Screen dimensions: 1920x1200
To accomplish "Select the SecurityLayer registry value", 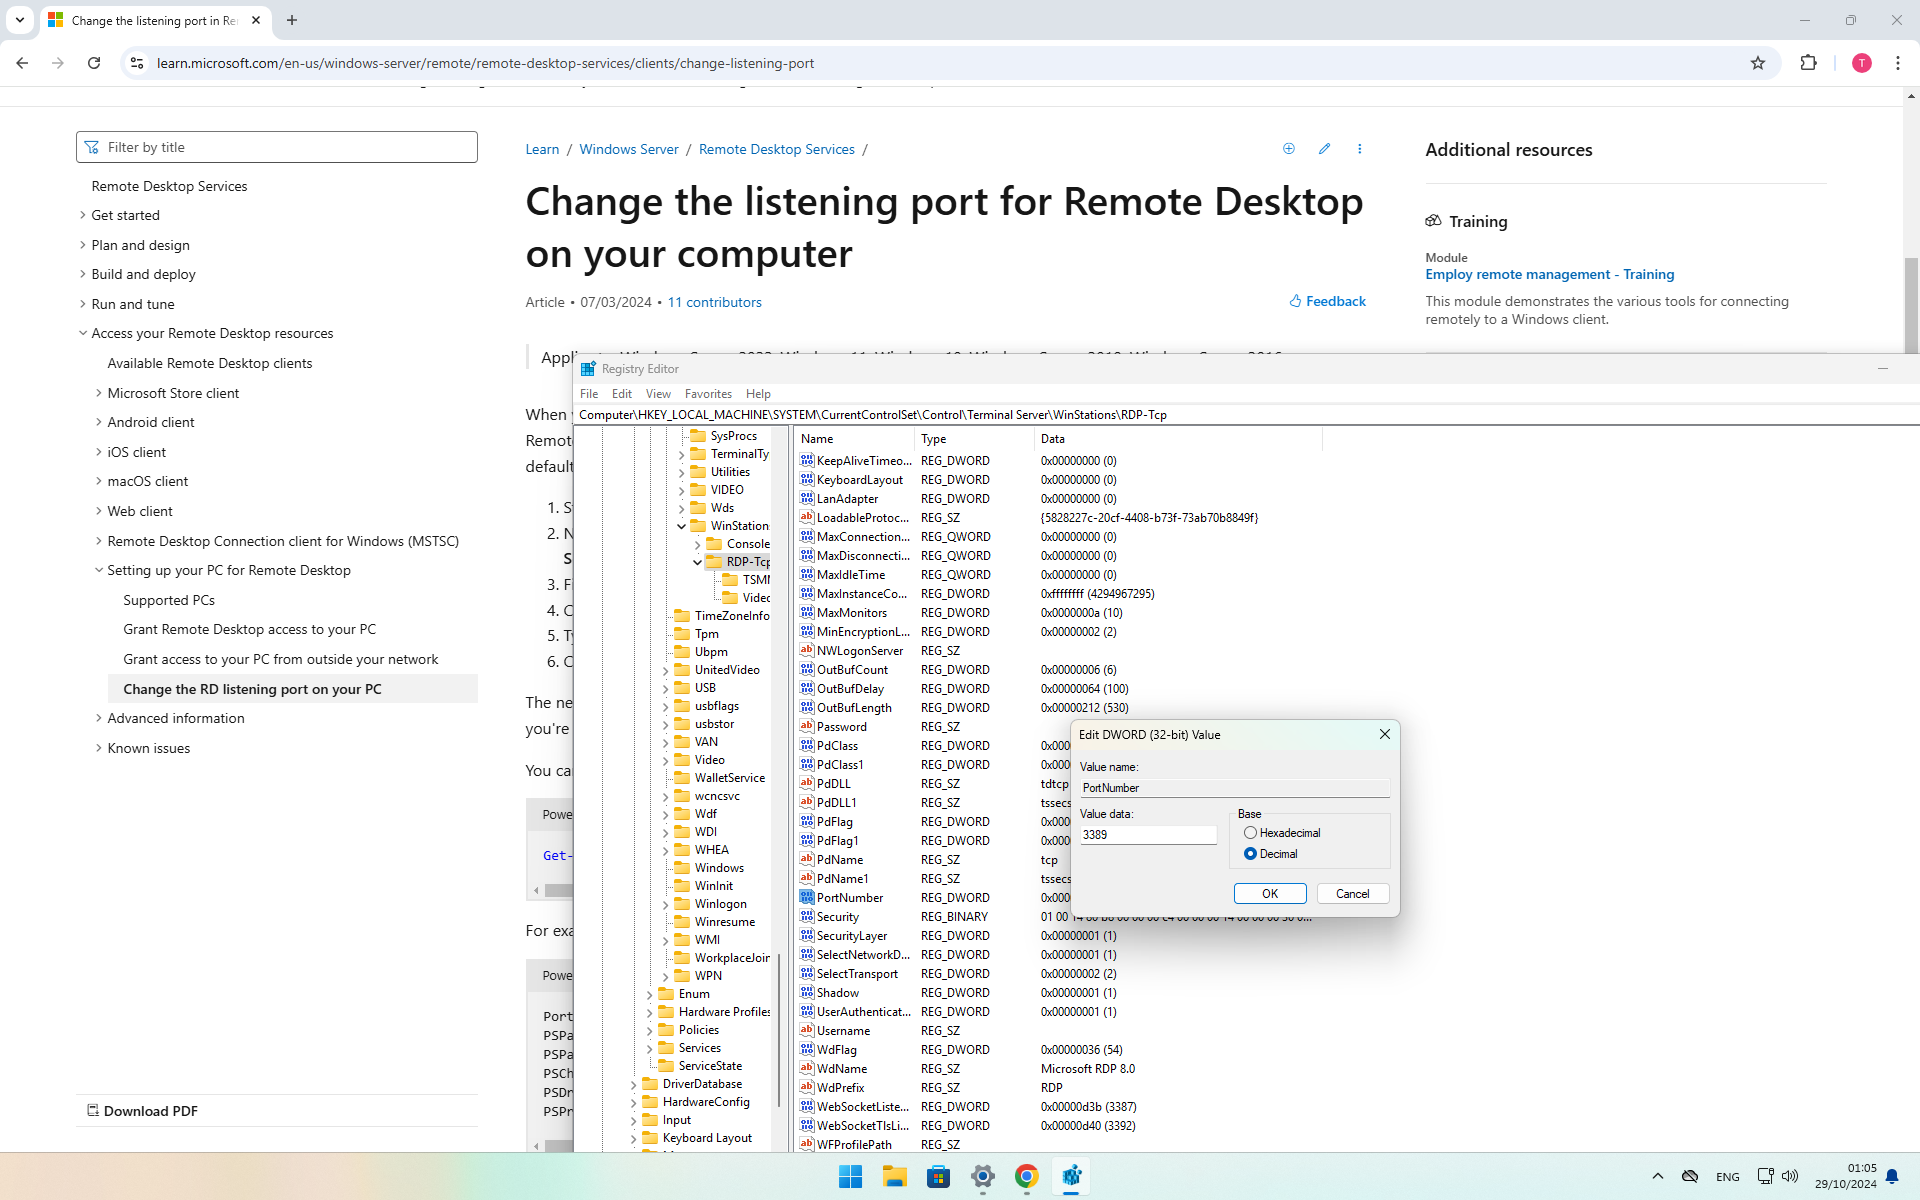I will (x=852, y=936).
